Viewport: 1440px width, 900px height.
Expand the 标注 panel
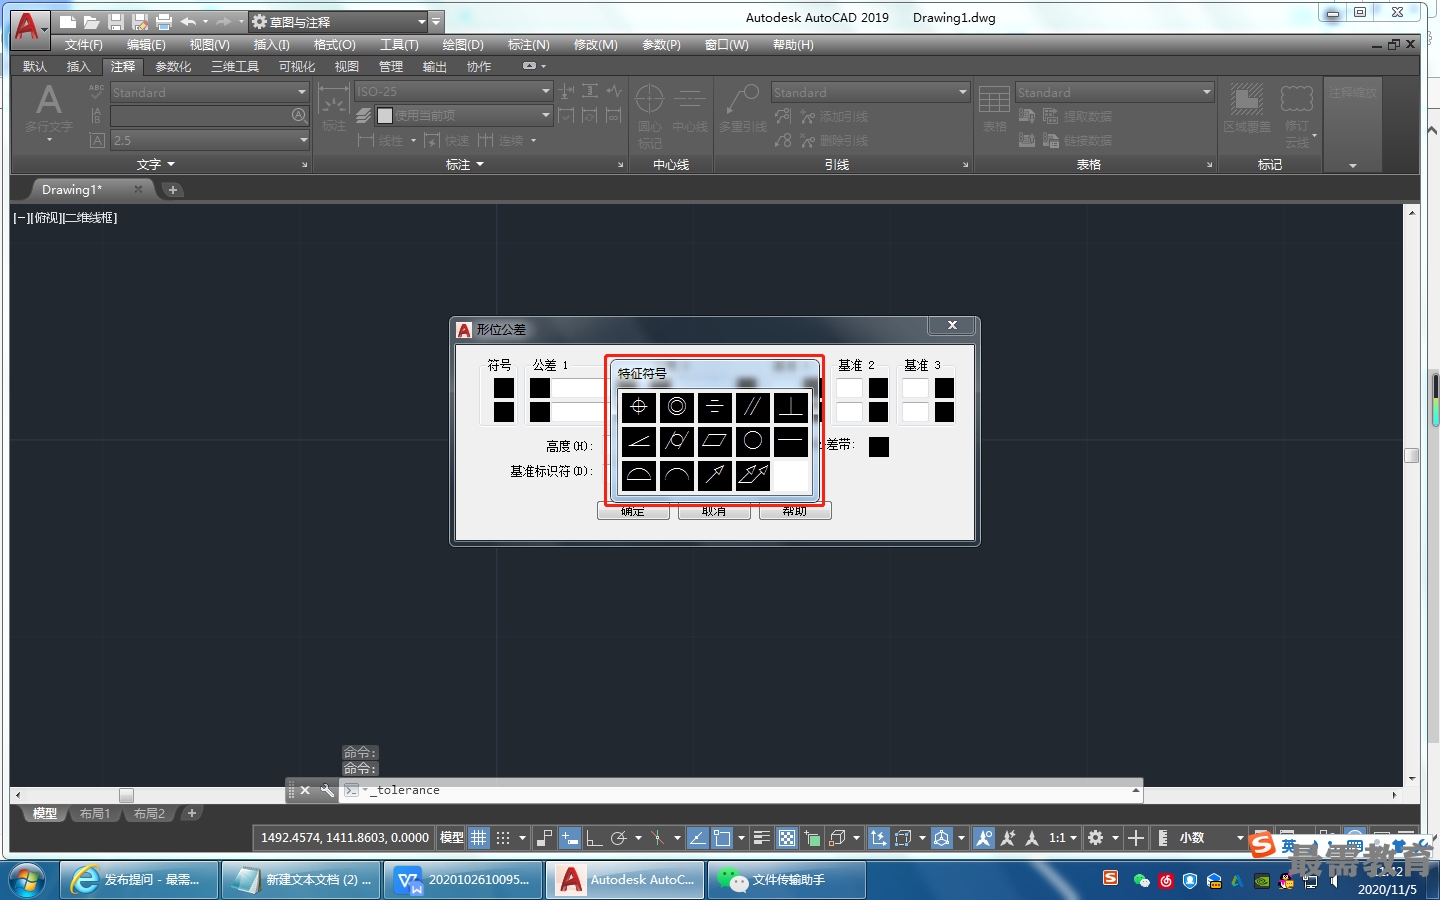tap(464, 164)
